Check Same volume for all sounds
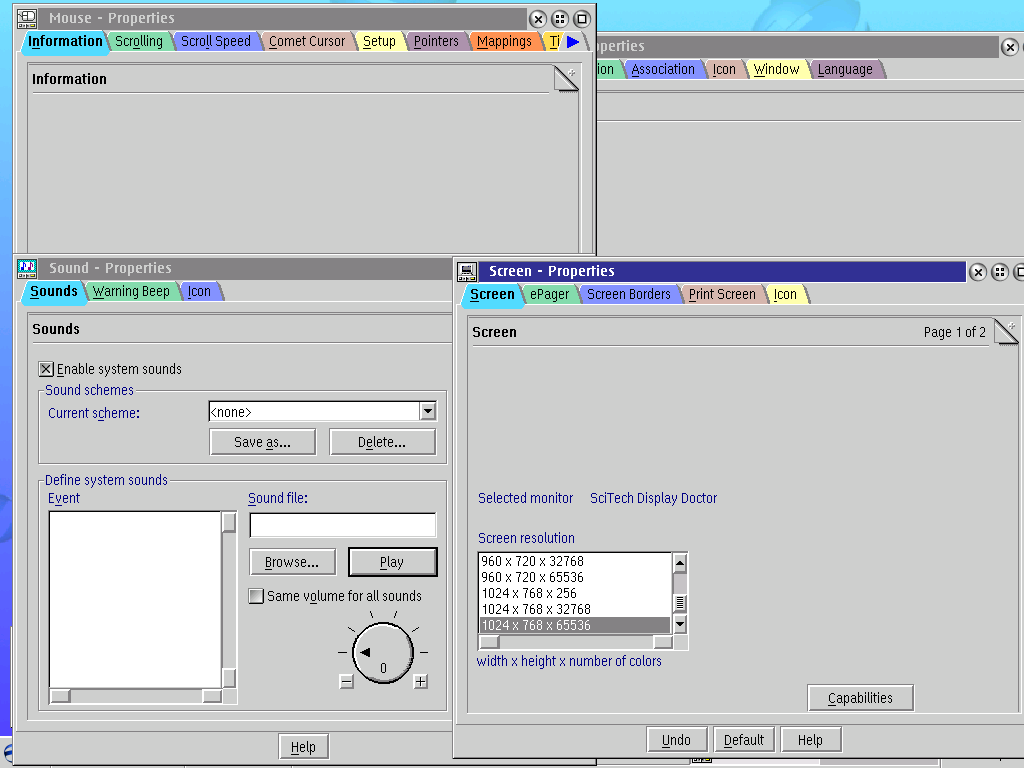 pyautogui.click(x=256, y=596)
